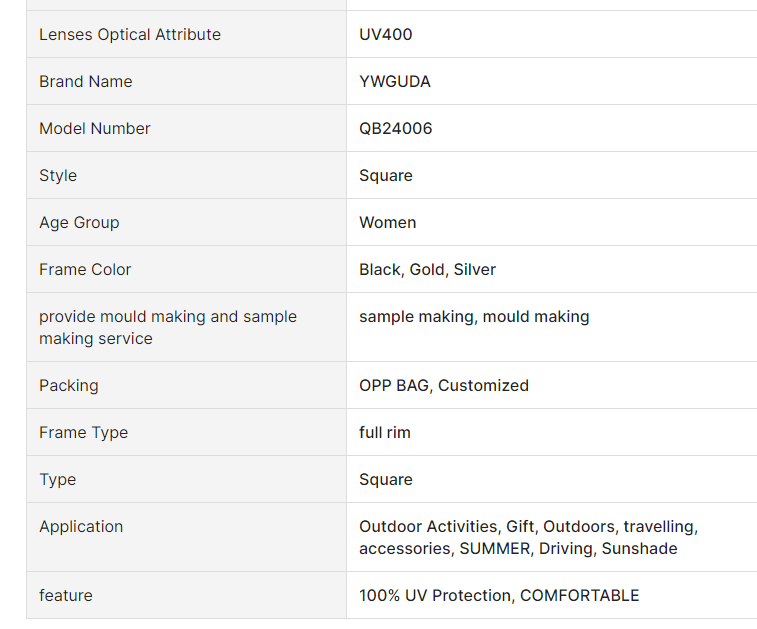Click the Black, Gold, Silver value
Image resolution: width=757 pixels, height=629 pixels.
428,270
